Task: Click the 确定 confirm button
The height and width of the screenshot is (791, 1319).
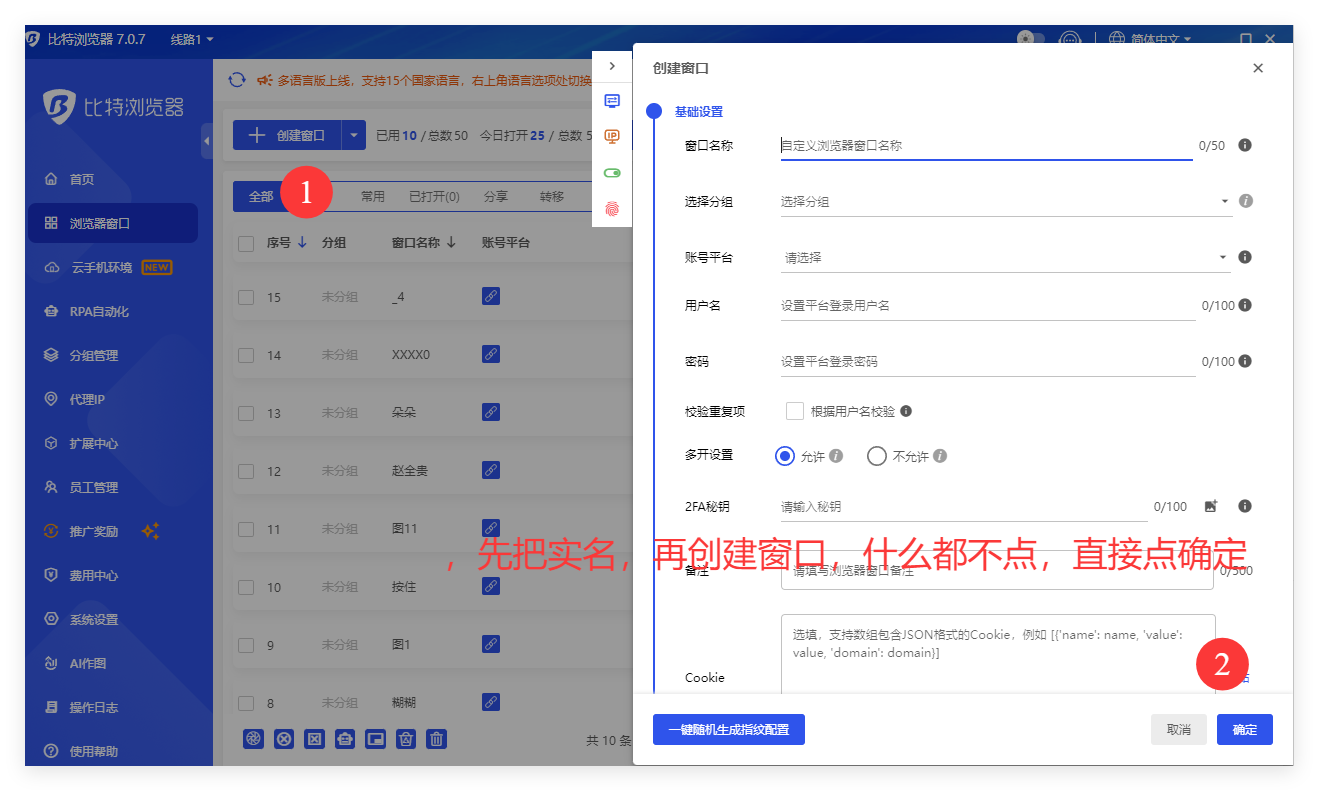Action: click(1244, 729)
